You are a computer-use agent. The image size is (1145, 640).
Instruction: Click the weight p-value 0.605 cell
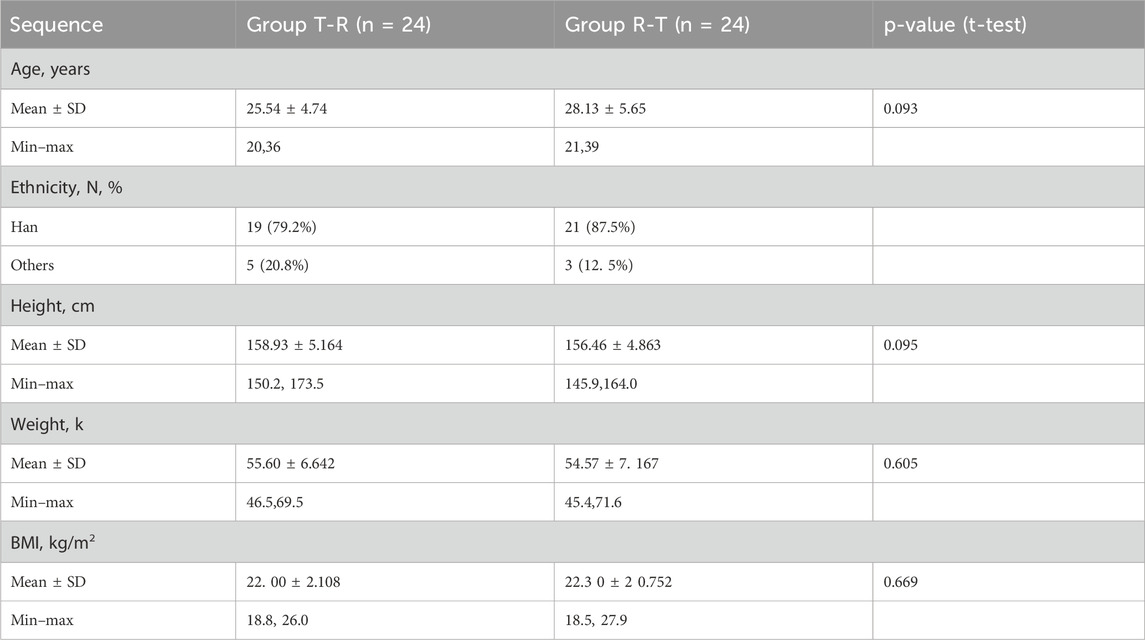[901, 463]
